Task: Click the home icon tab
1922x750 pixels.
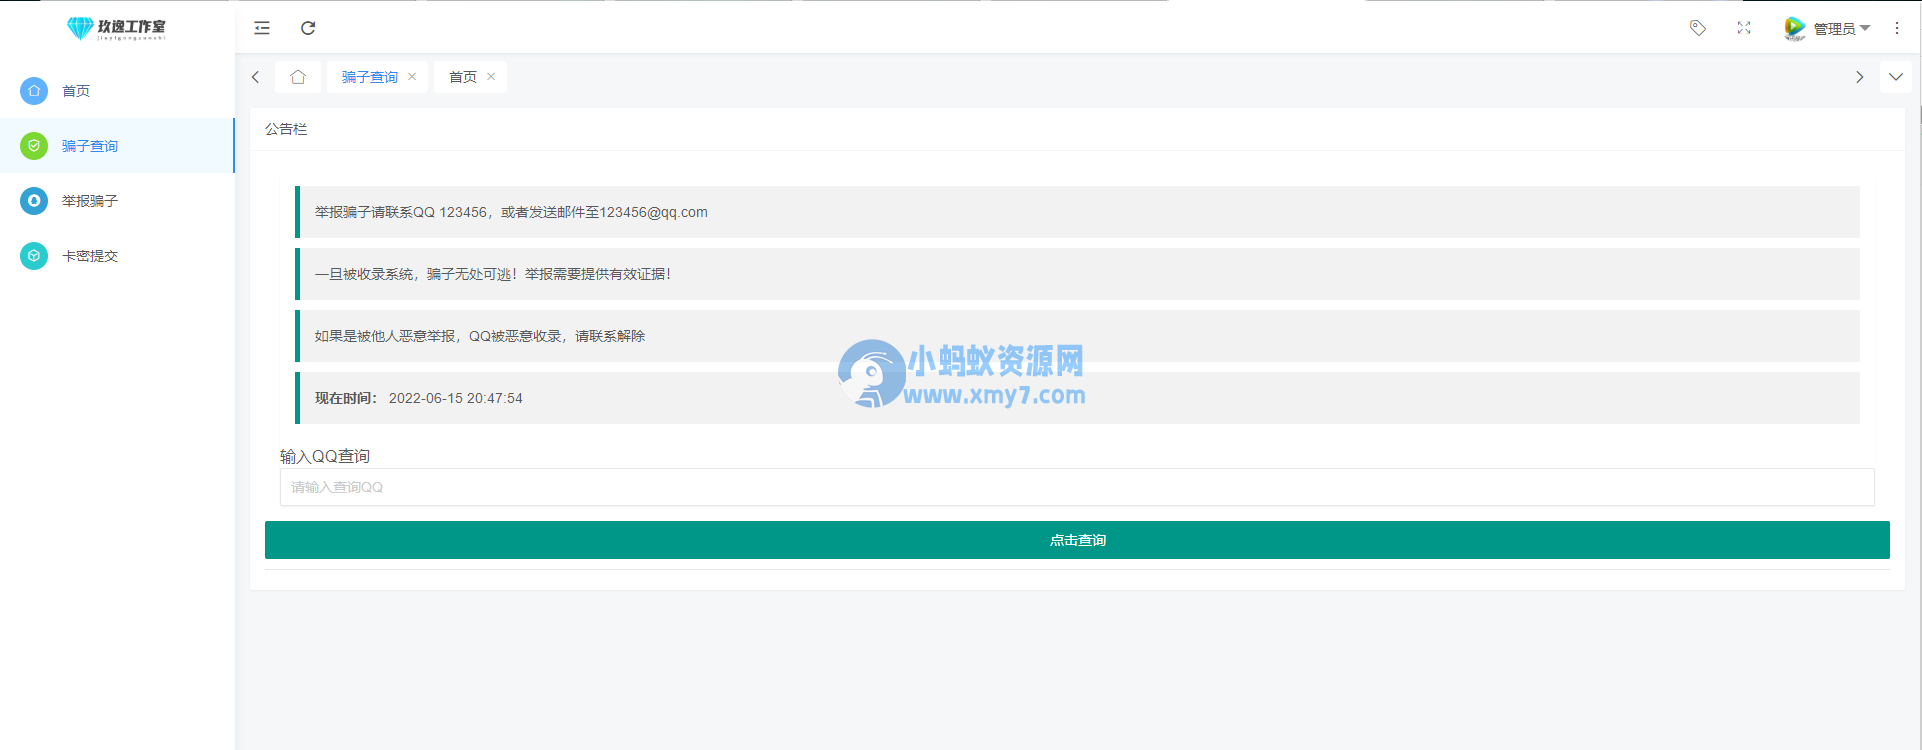Action: [x=298, y=77]
